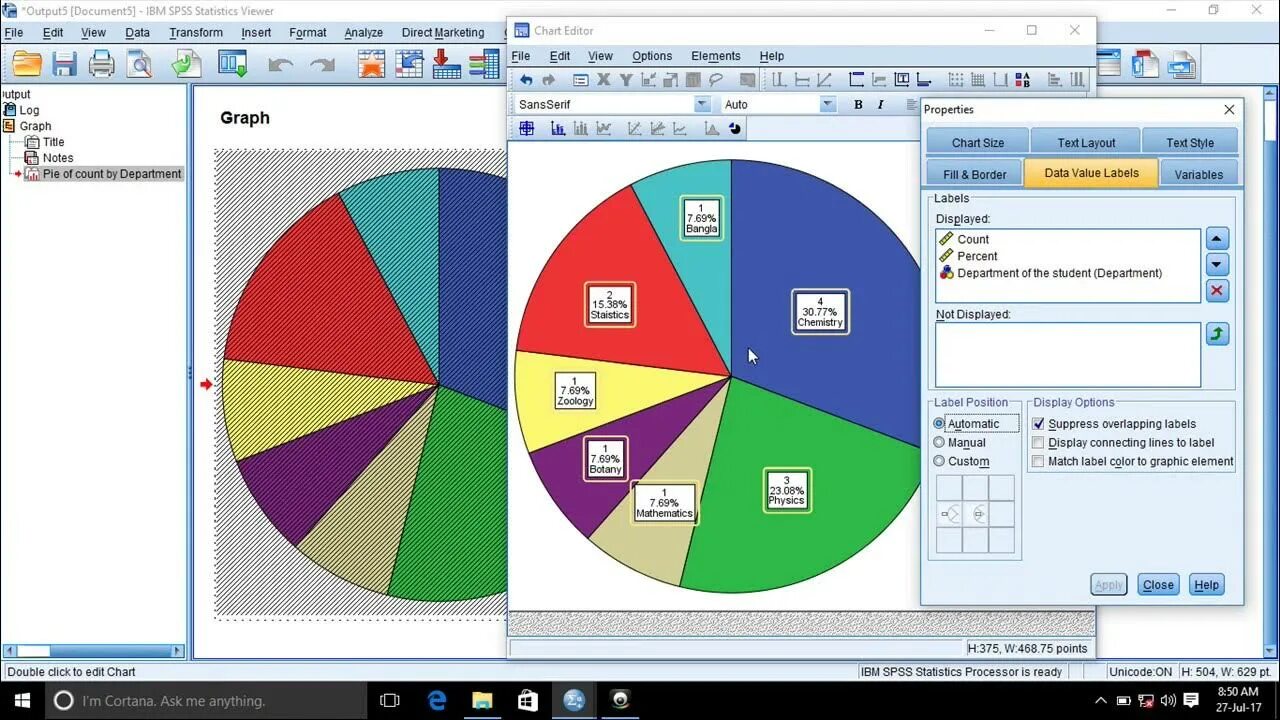Open Options menu in Chart Editor
The height and width of the screenshot is (720, 1280).
[x=652, y=56]
